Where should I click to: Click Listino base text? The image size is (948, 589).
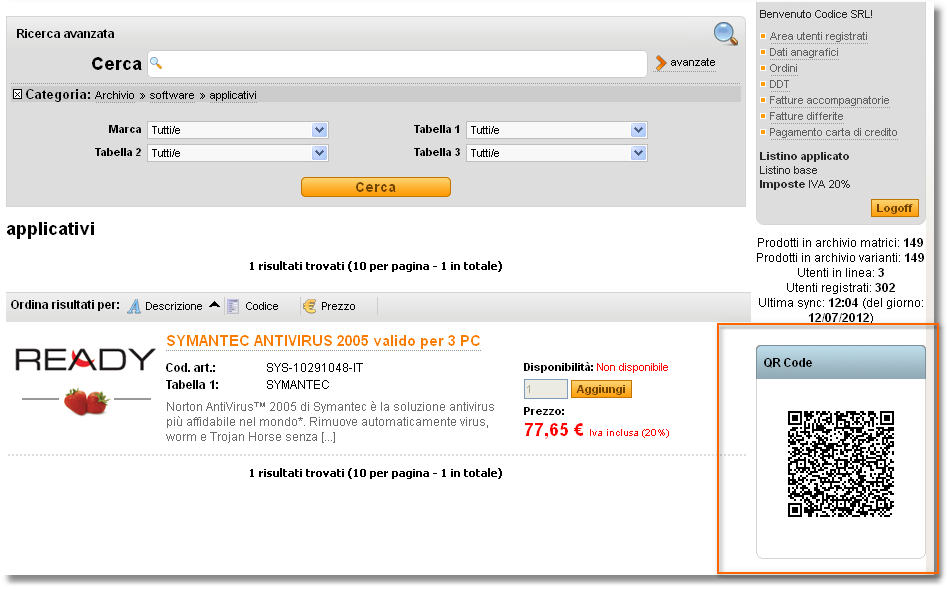(x=788, y=171)
